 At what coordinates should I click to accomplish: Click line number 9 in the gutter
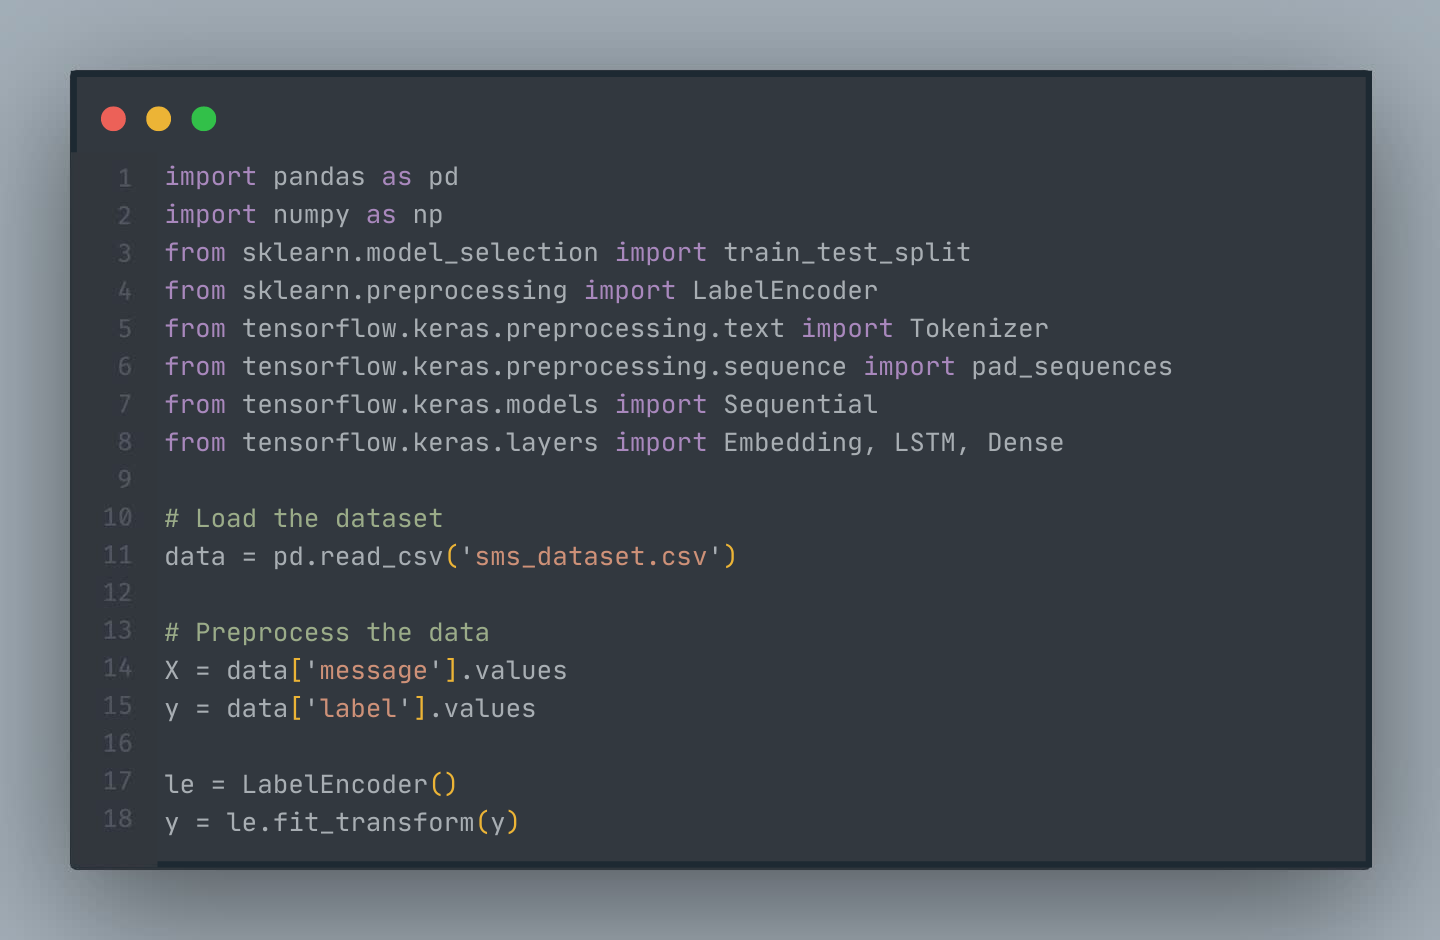click(x=125, y=480)
